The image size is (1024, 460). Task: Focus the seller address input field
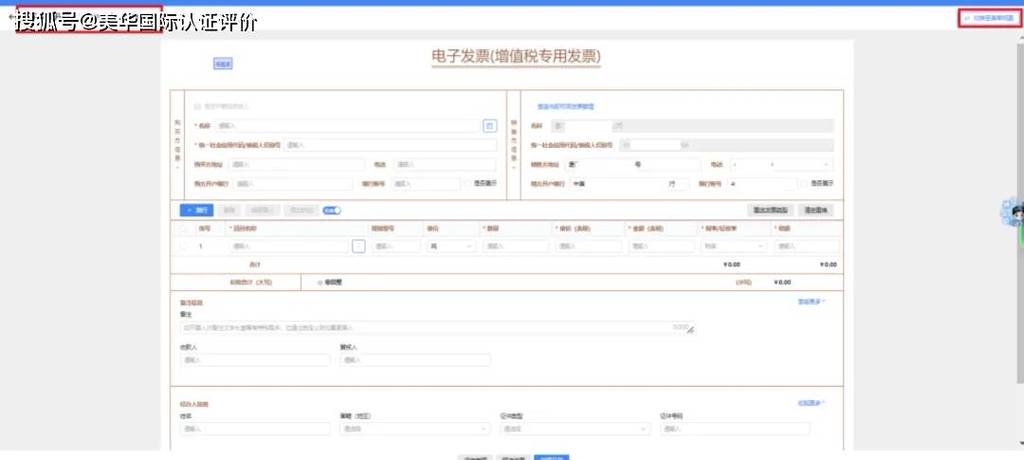point(632,165)
